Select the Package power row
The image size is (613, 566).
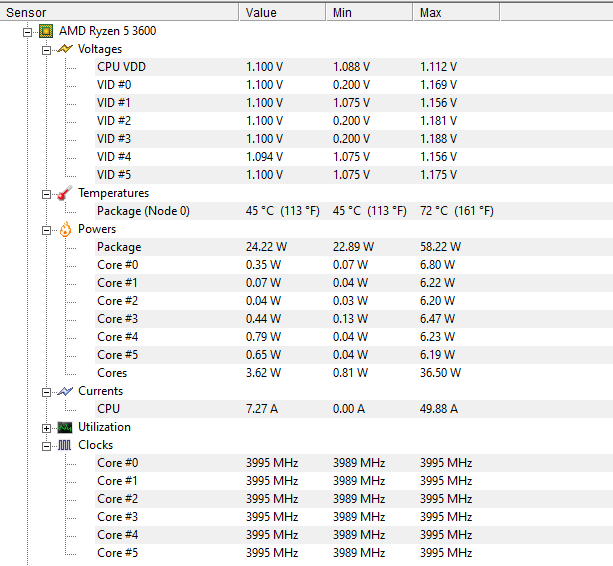354,247
